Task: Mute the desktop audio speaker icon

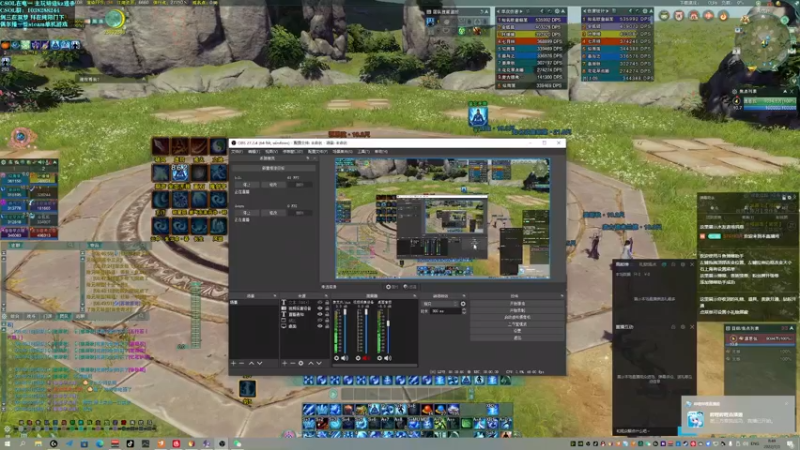Action: pyautogui.click(x=388, y=358)
